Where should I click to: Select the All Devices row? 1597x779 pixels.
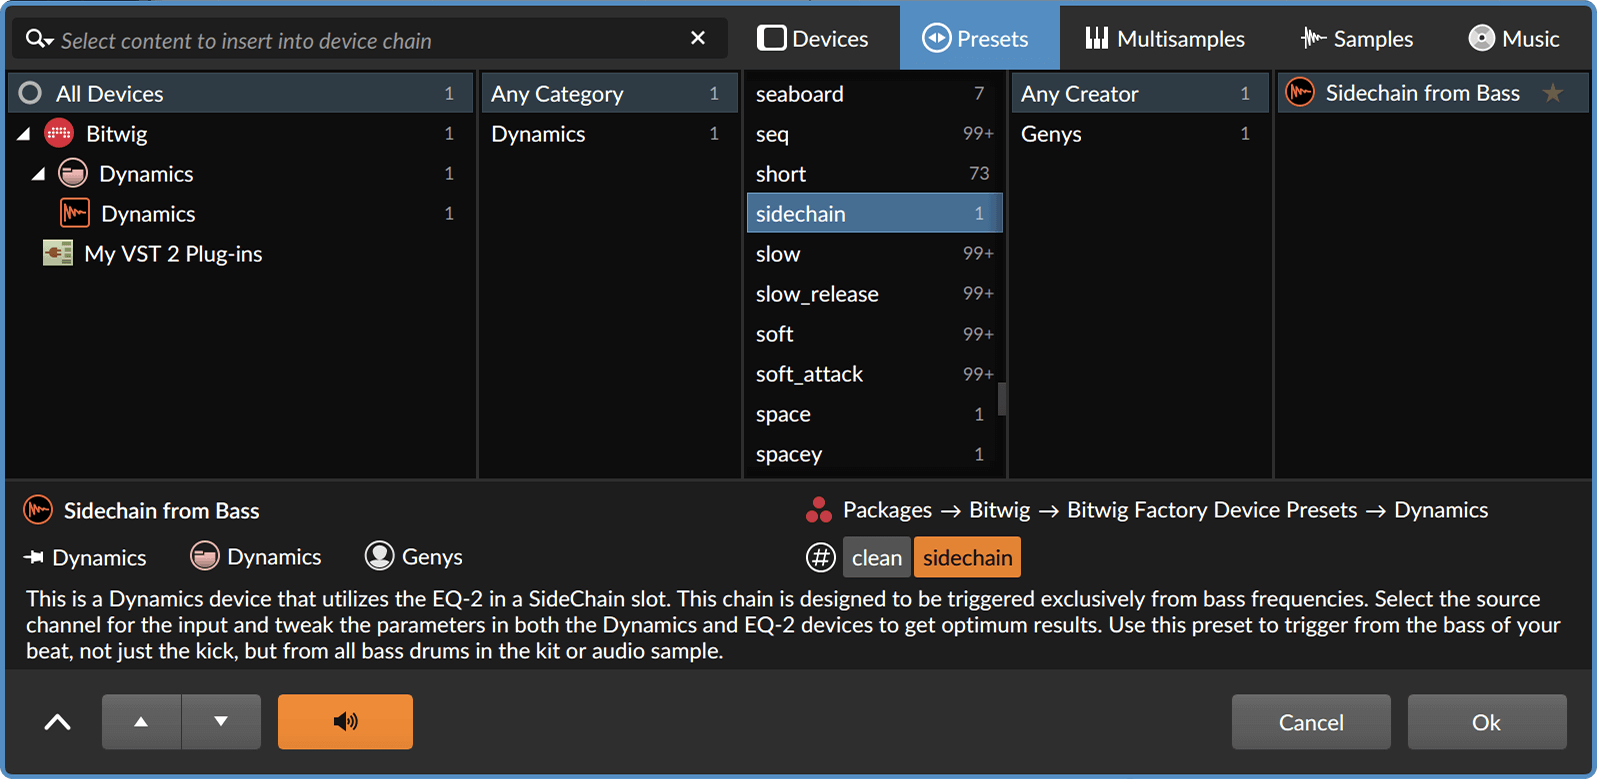point(240,93)
